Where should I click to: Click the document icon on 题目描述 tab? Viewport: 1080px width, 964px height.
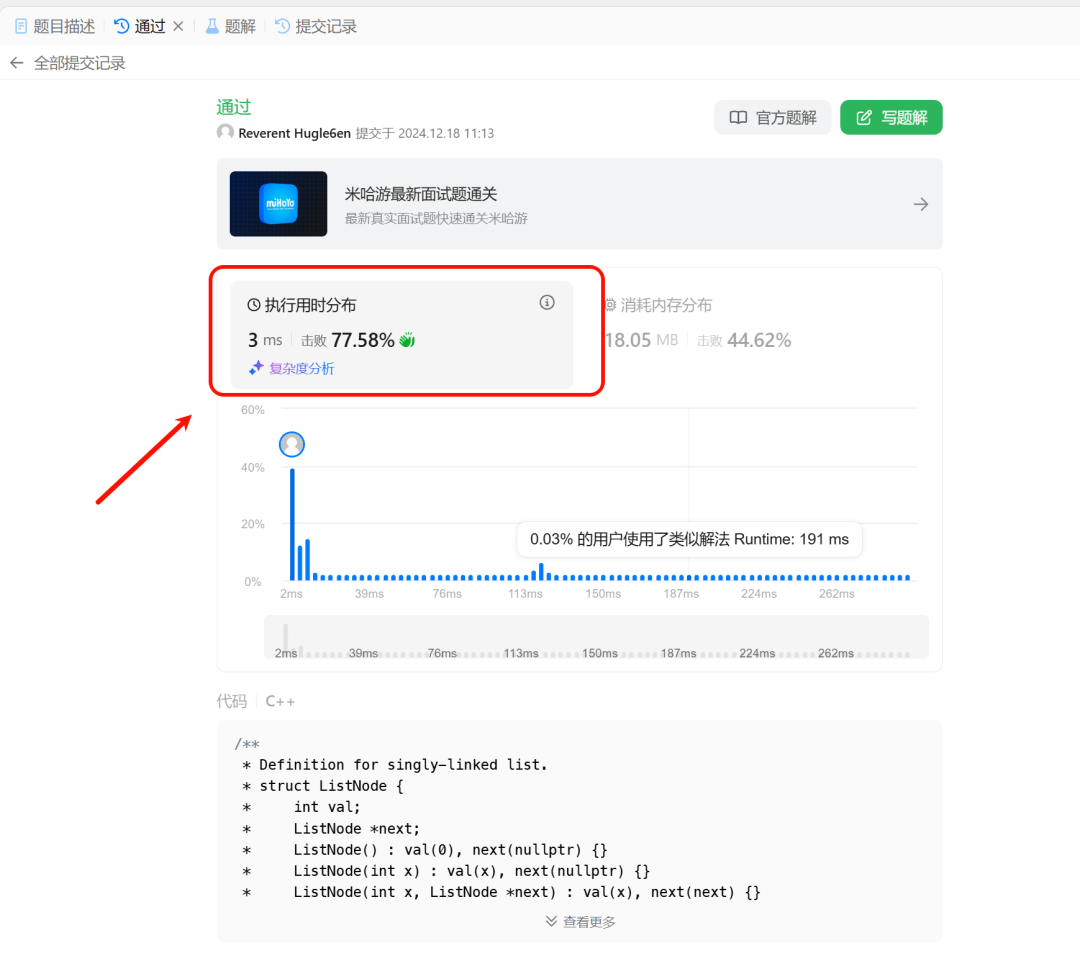pos(21,26)
